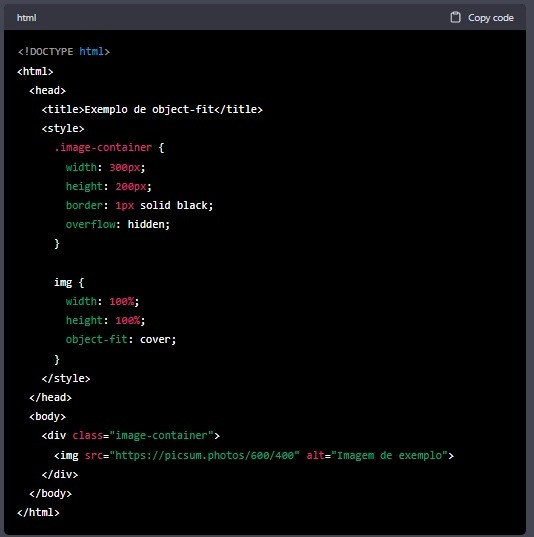Click the 'overflow: hidden;' line
The height and width of the screenshot is (537, 534).
(x=118, y=224)
